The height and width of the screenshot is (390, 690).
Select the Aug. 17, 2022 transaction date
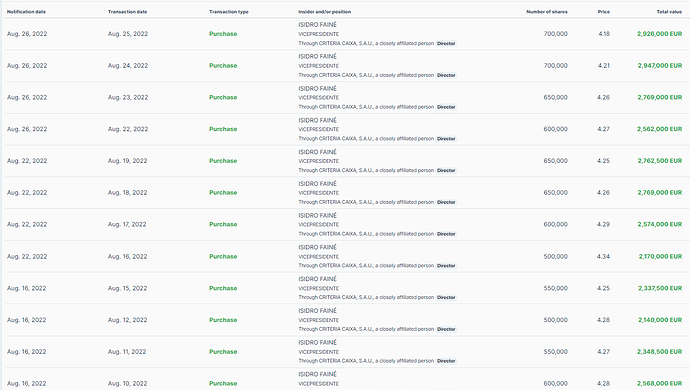(127, 224)
